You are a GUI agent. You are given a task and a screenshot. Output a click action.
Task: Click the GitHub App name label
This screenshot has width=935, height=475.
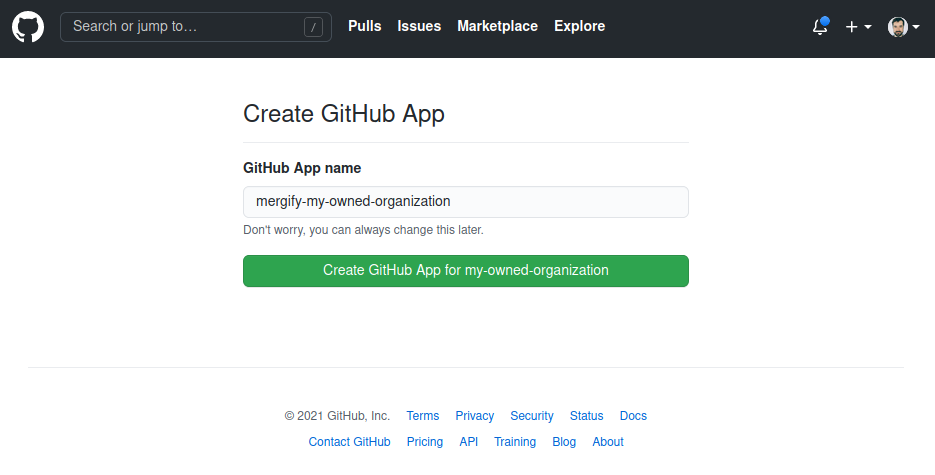(302, 168)
